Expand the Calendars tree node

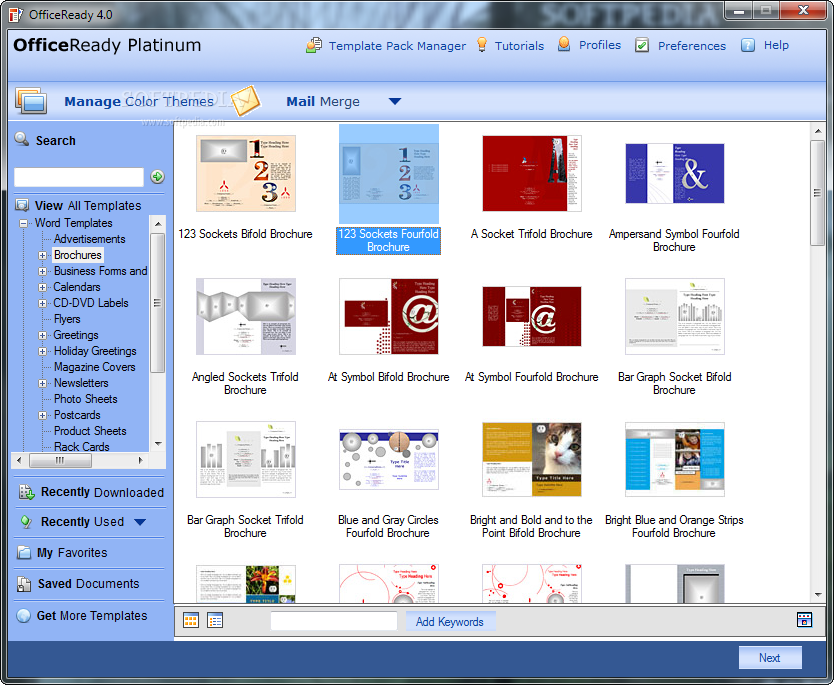pyautogui.click(x=43, y=287)
